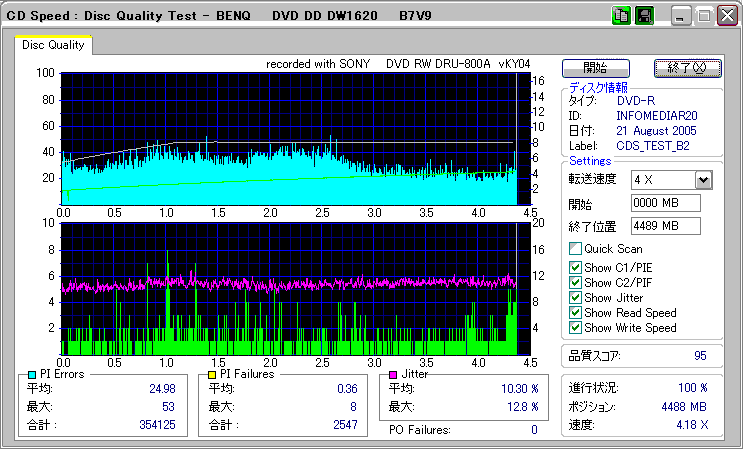Click the end position 4489 MB field
The height and width of the screenshot is (449, 743).
click(665, 225)
